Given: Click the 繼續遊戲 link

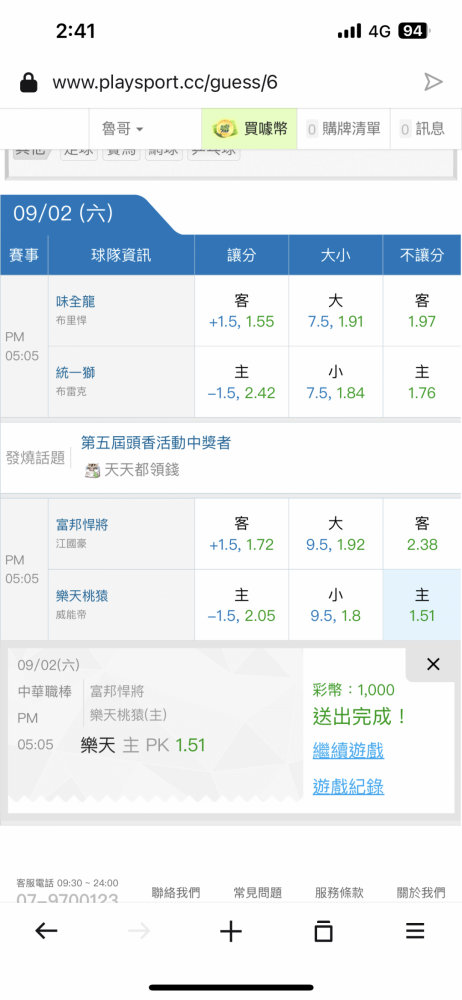Looking at the screenshot, I should point(348,751).
